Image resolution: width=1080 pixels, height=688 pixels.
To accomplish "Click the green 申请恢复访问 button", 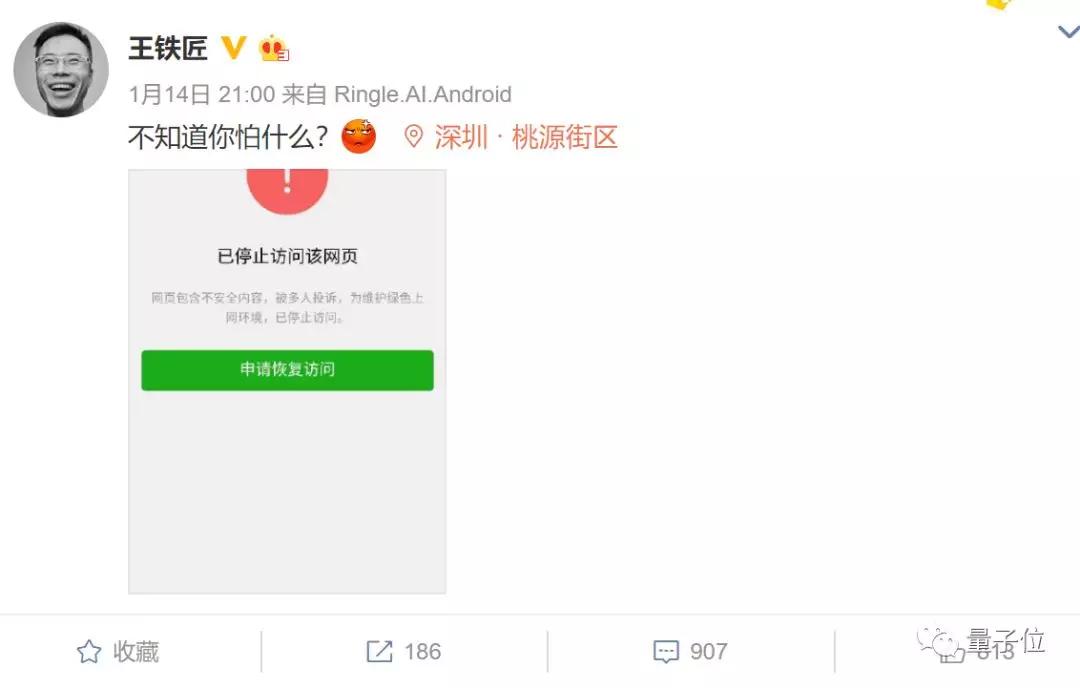I will coord(287,370).
